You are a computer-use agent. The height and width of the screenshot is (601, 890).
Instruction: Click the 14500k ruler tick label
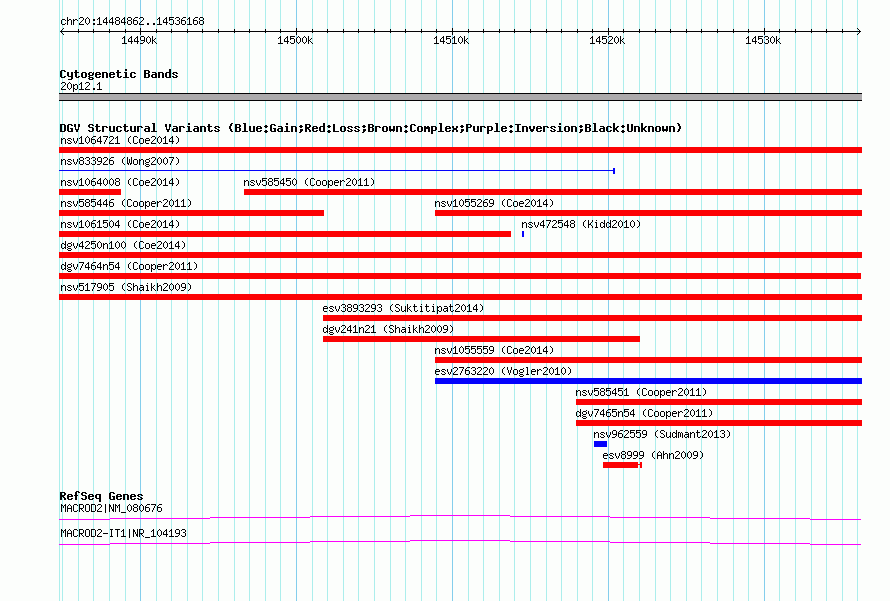click(x=295, y=40)
